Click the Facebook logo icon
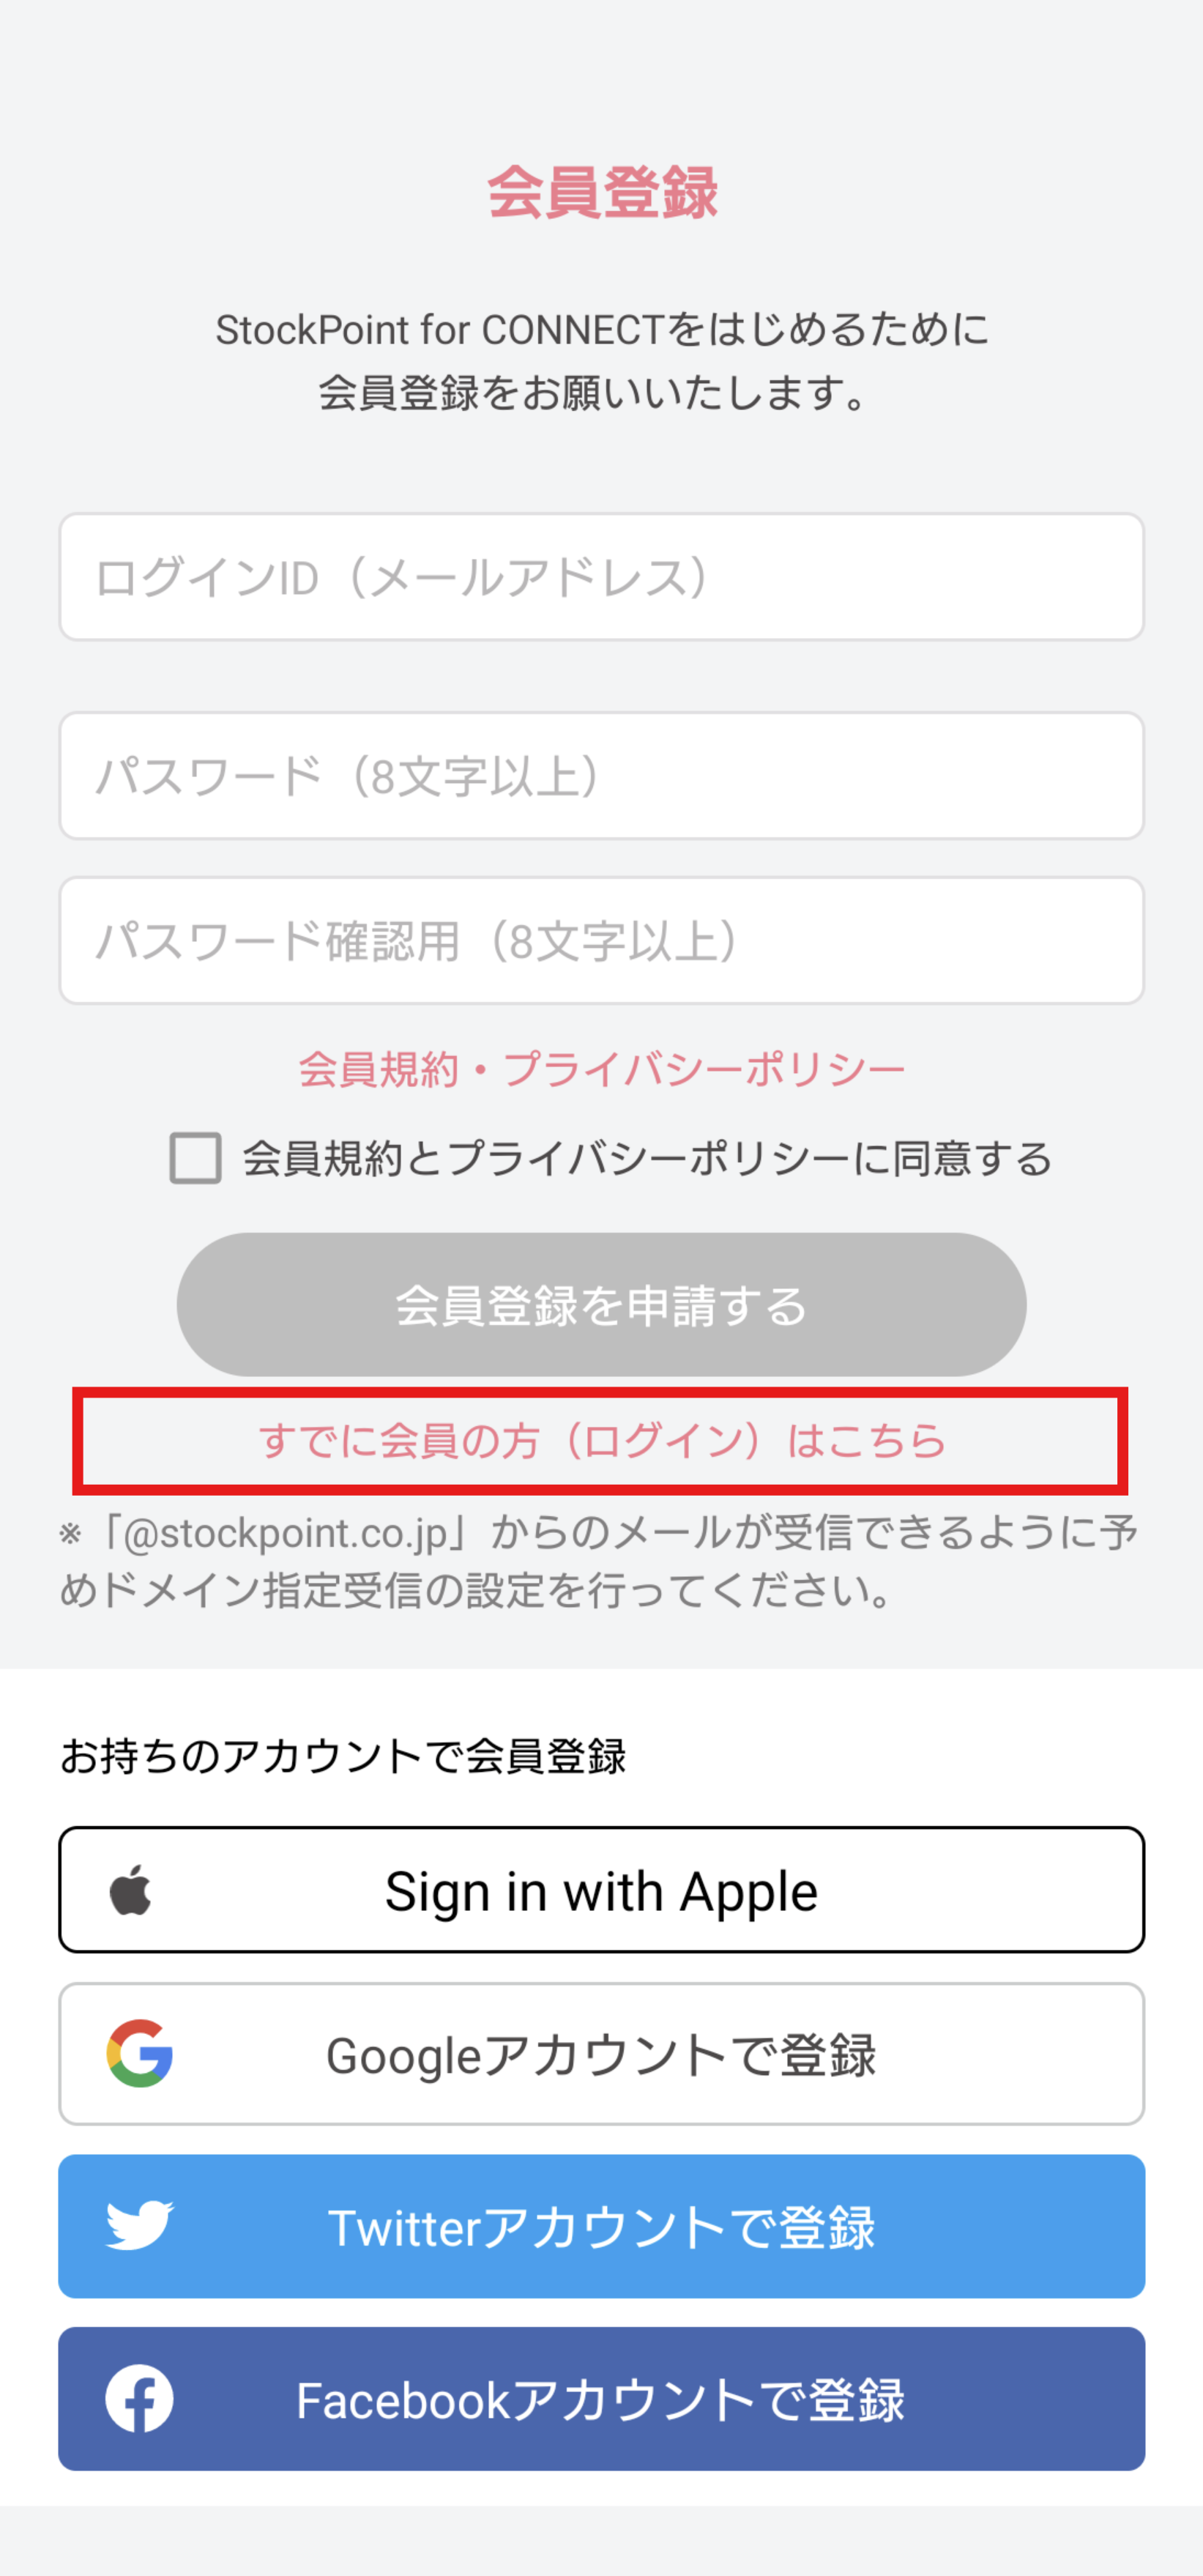This screenshot has width=1203, height=2576. tap(140, 2398)
